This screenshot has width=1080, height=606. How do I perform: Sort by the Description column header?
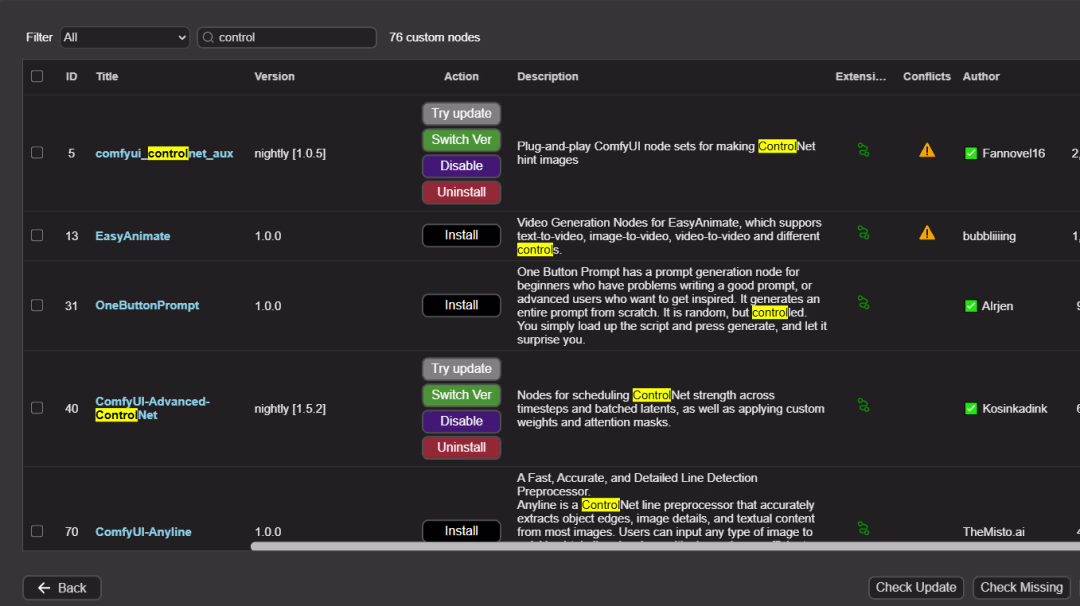tap(548, 76)
